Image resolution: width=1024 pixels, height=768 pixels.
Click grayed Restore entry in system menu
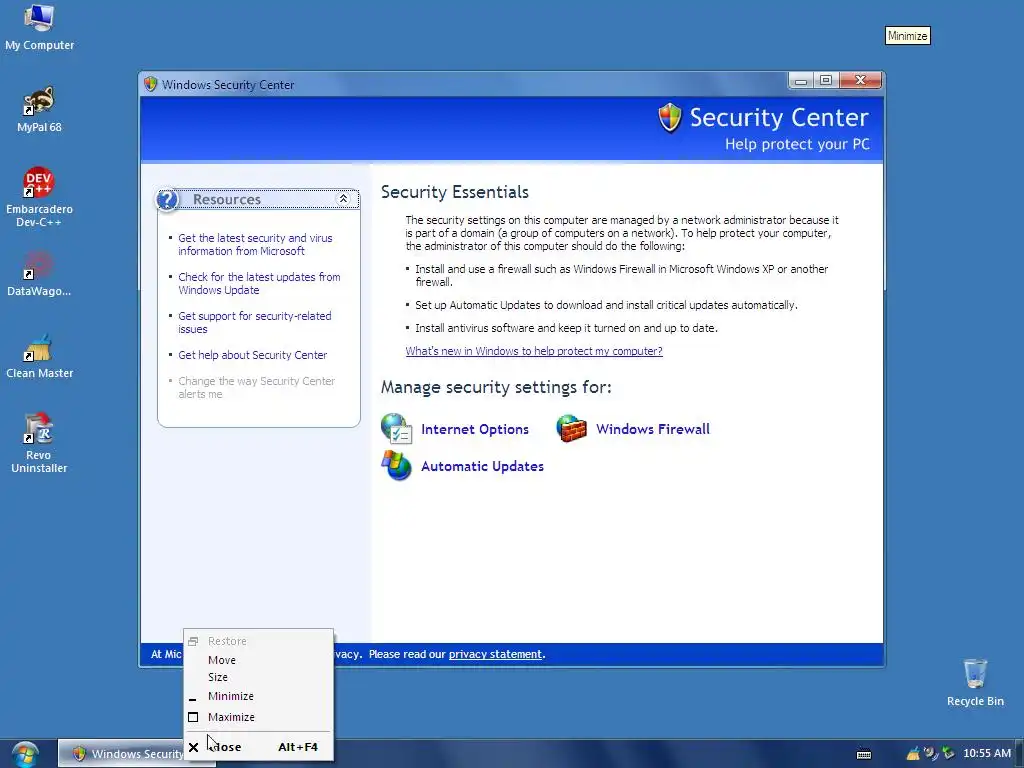[259, 641]
